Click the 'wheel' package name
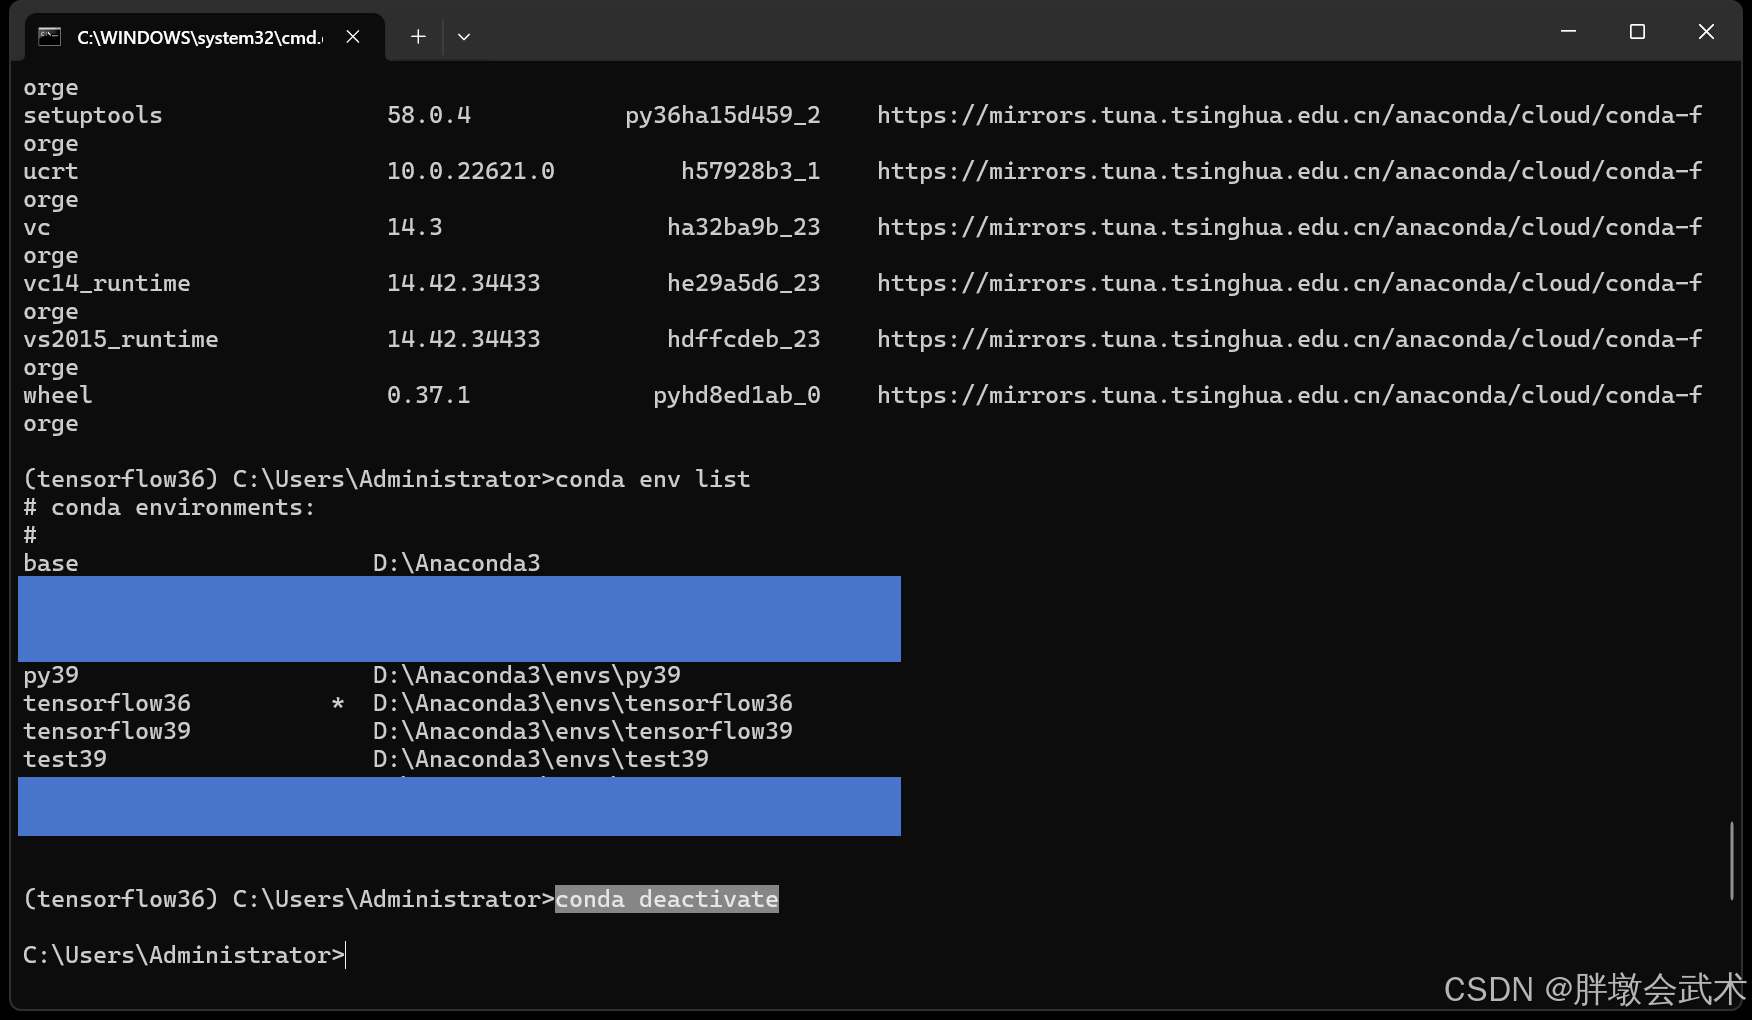The width and height of the screenshot is (1752, 1020). tap(58, 395)
